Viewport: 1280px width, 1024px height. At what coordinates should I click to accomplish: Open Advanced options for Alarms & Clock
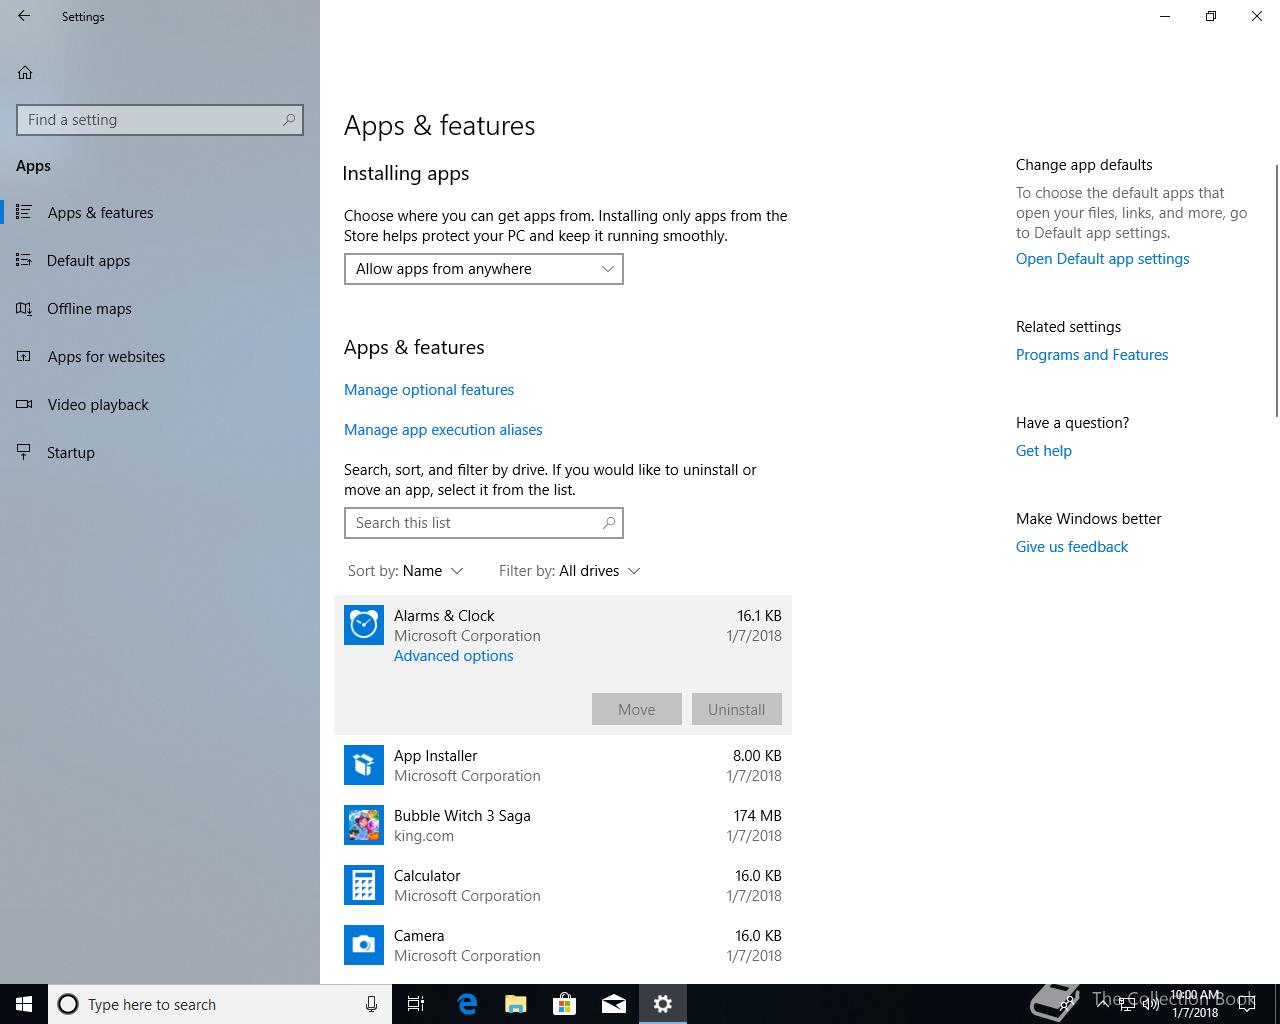click(453, 656)
